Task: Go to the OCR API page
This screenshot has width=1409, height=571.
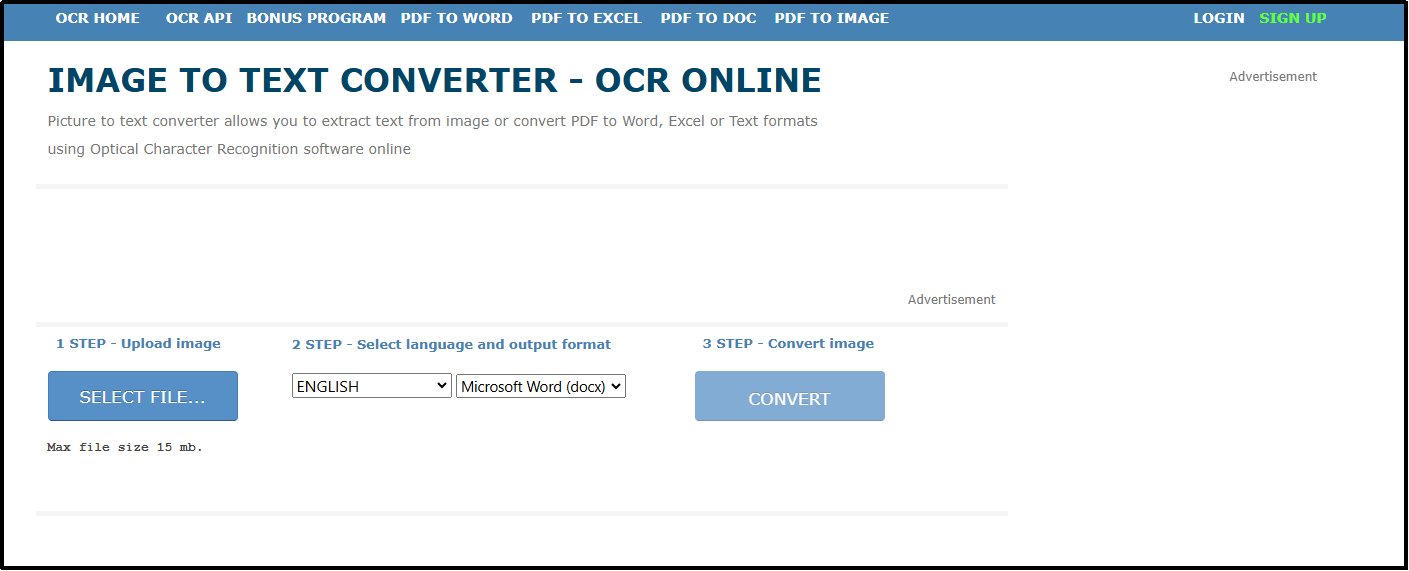Action: point(198,18)
